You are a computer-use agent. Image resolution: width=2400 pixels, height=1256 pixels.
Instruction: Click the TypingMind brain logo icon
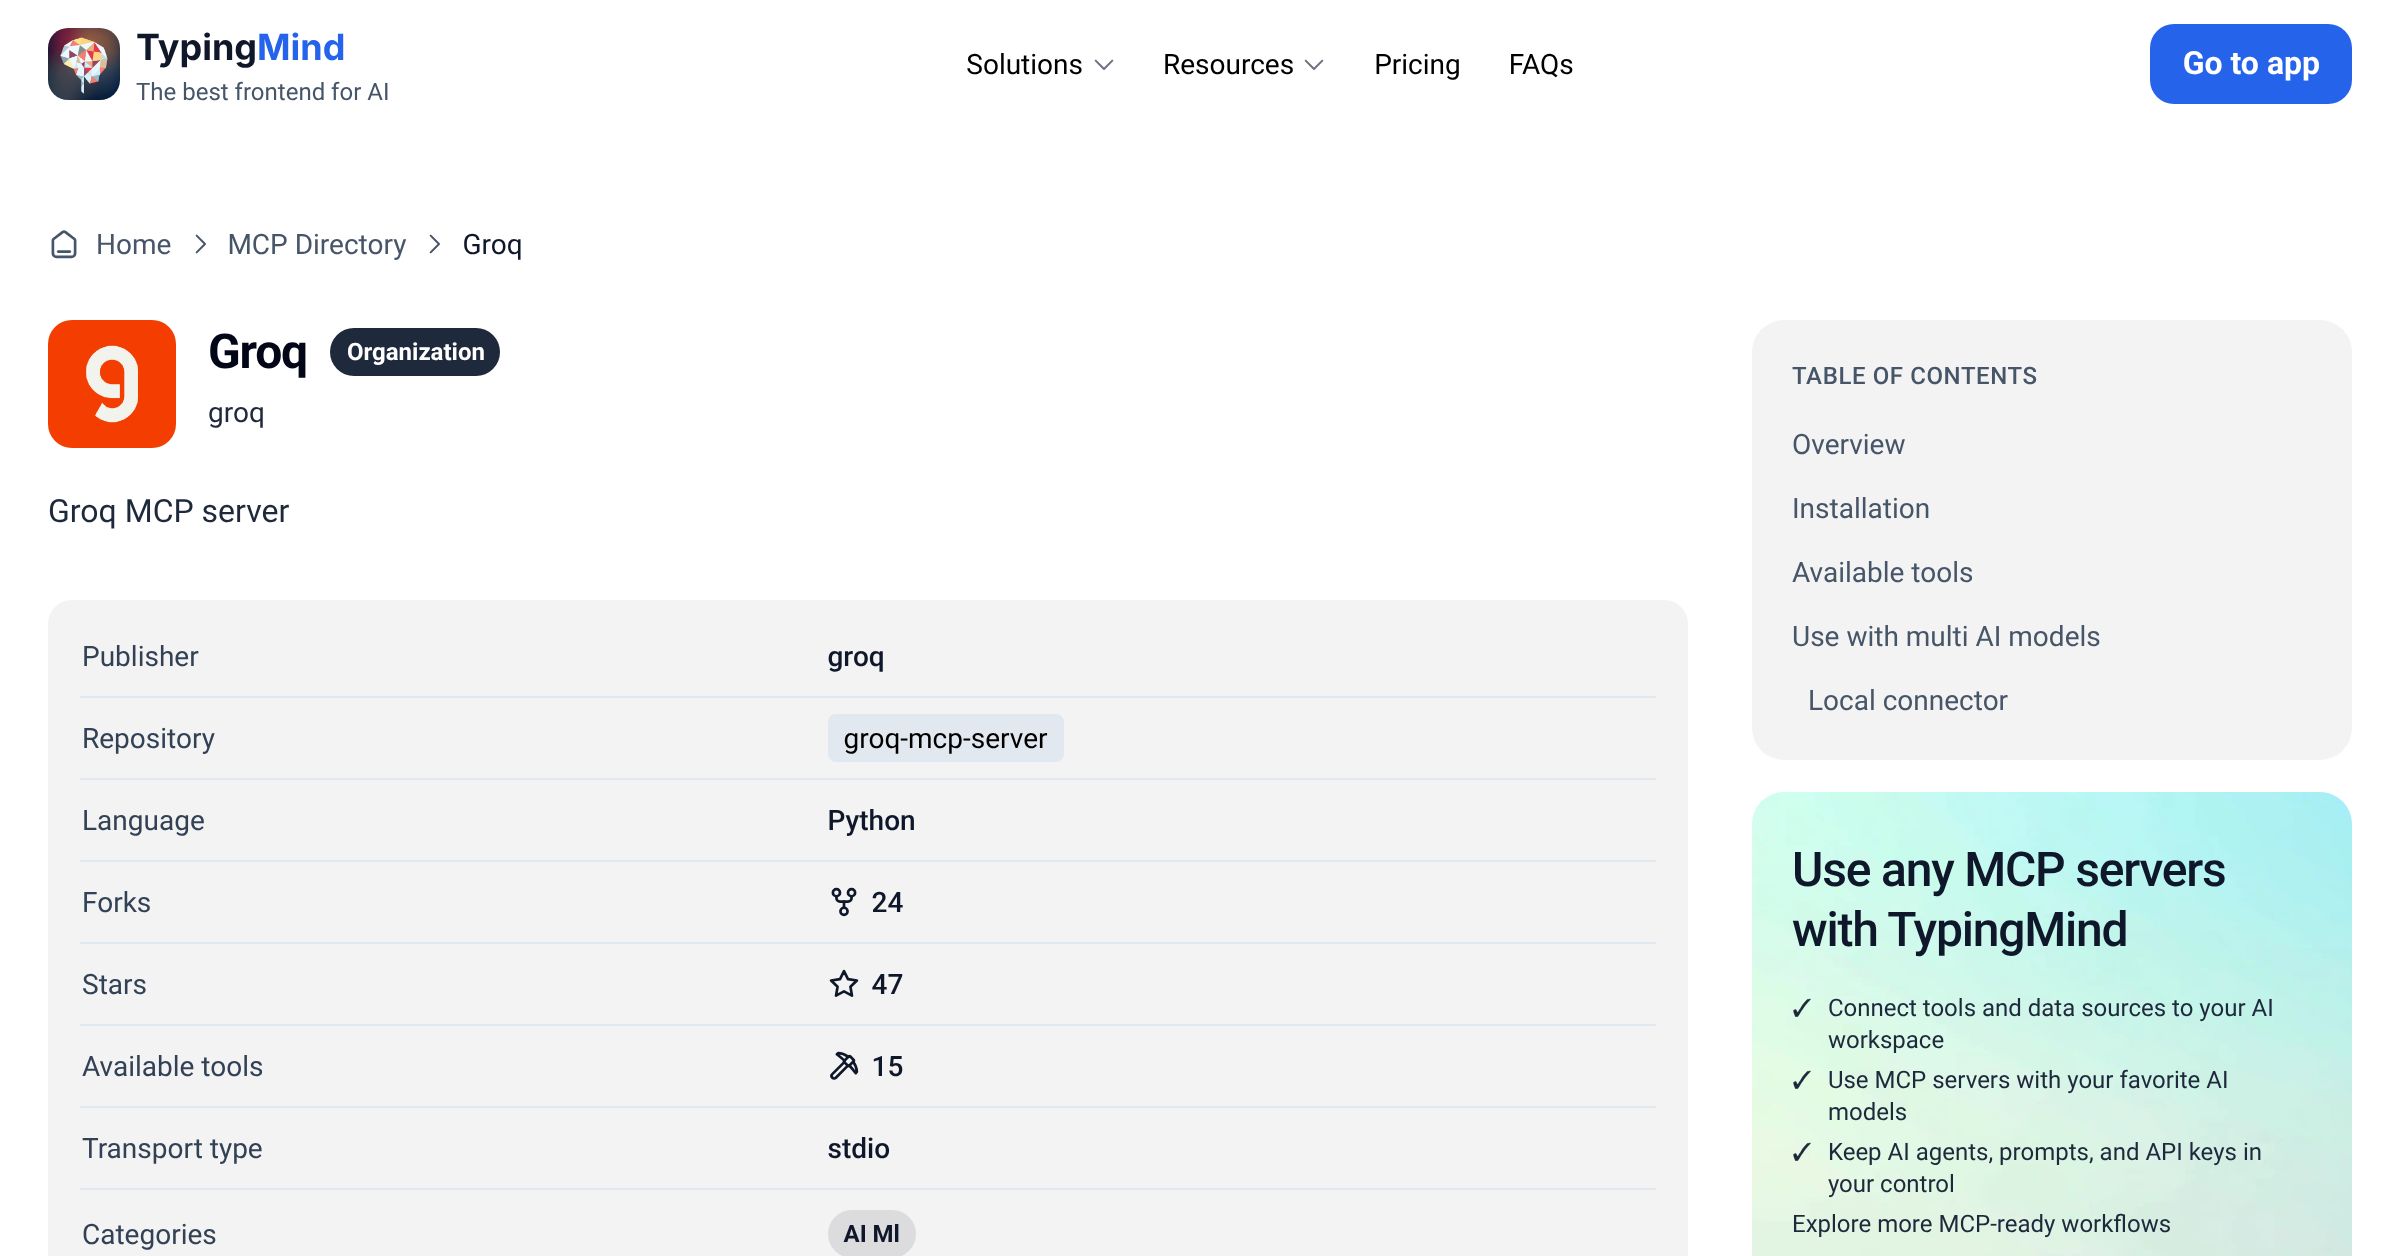point(84,64)
